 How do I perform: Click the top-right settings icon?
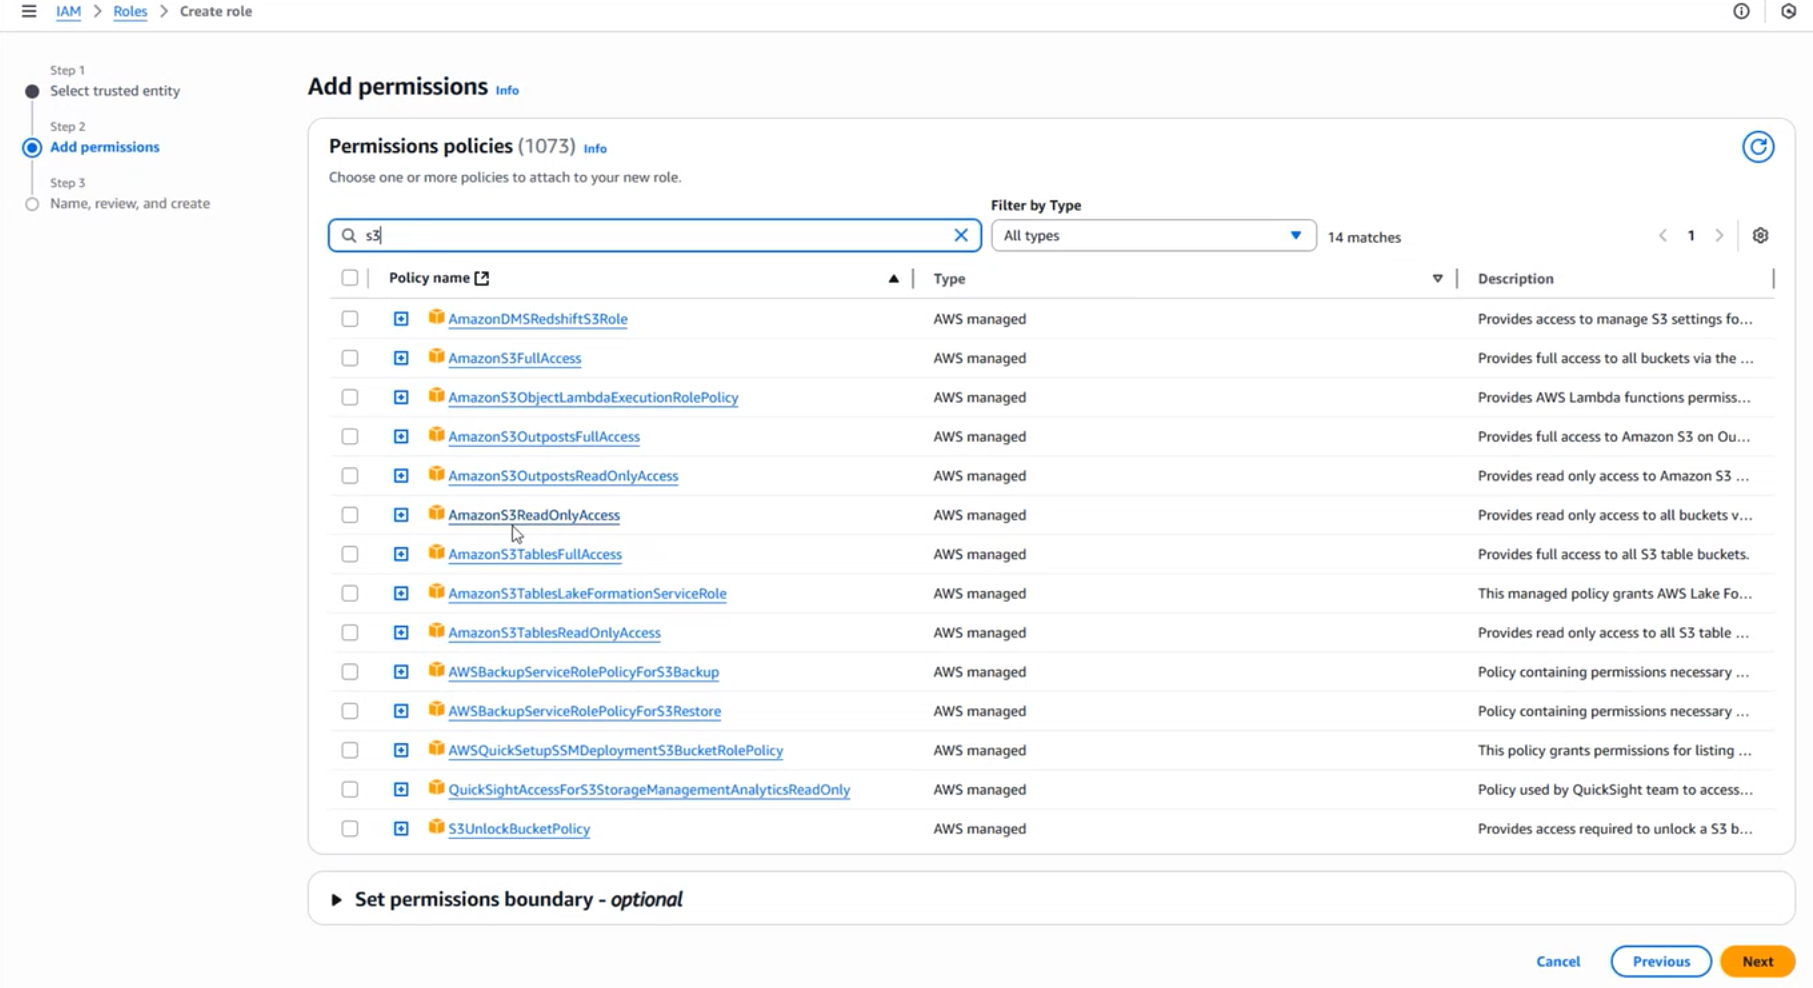[x=1789, y=11]
